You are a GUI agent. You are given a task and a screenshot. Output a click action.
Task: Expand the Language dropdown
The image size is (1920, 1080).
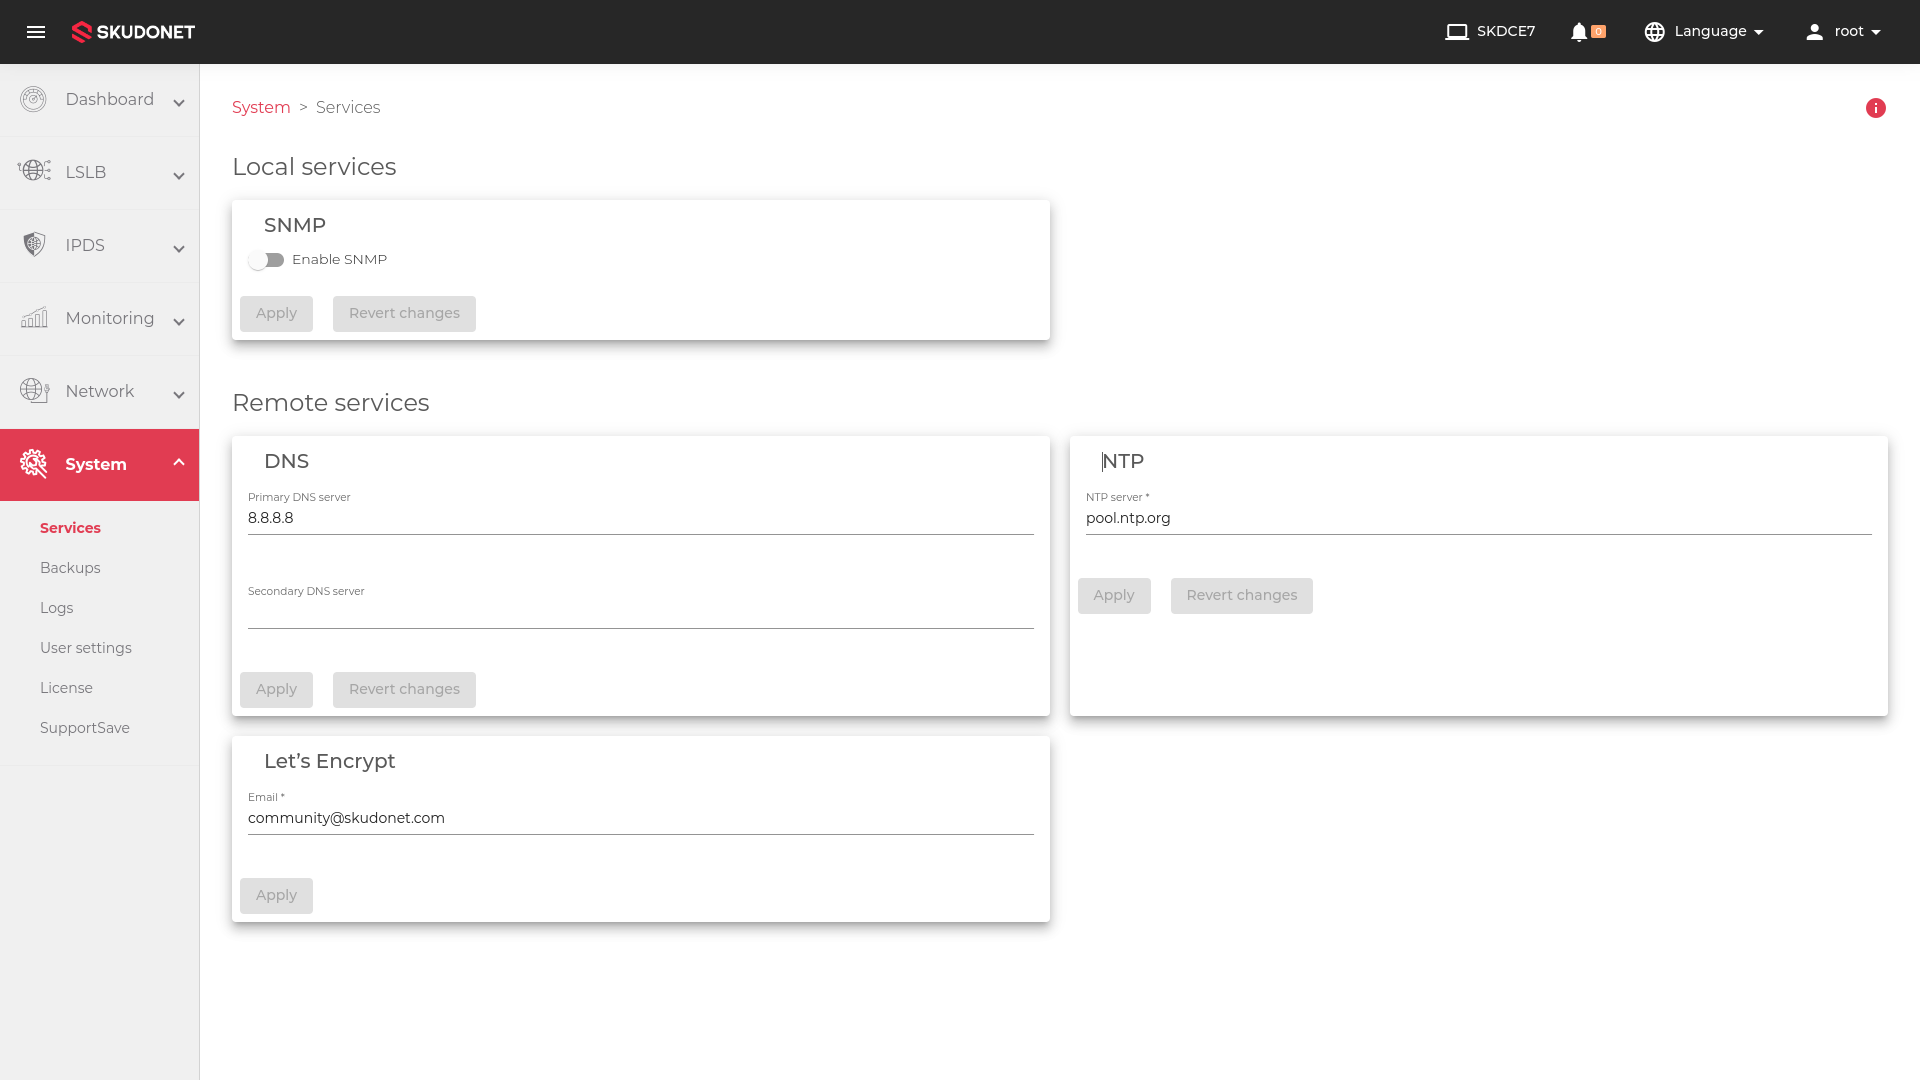pos(1705,32)
